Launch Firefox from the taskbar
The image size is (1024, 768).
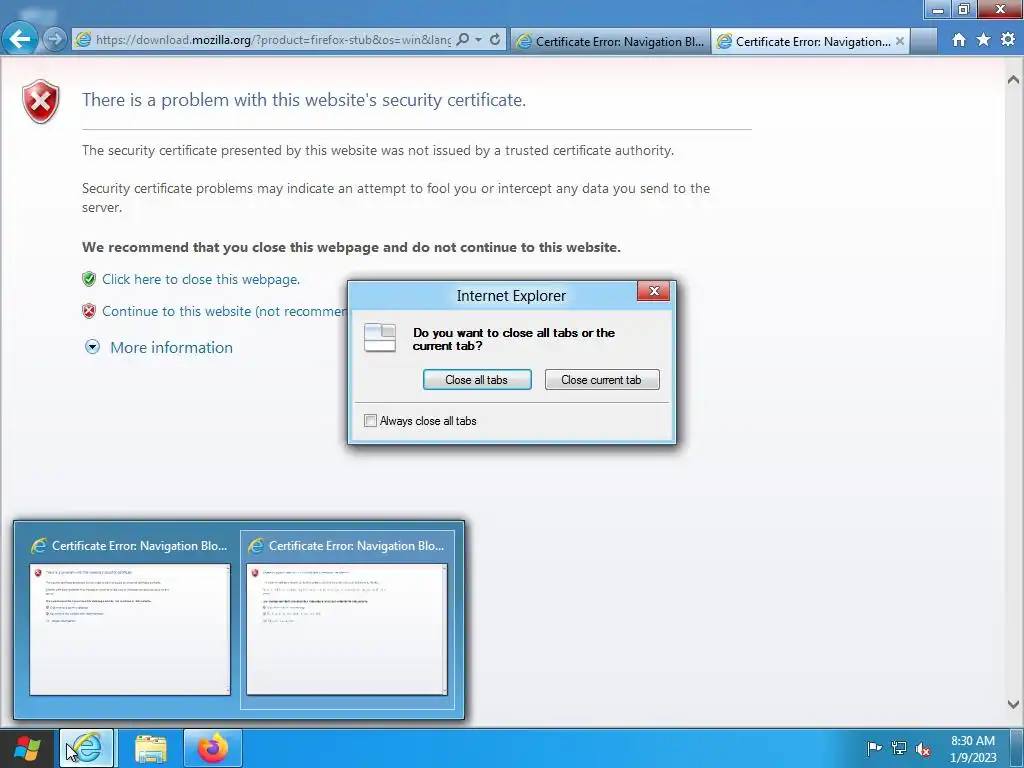pyautogui.click(x=213, y=748)
